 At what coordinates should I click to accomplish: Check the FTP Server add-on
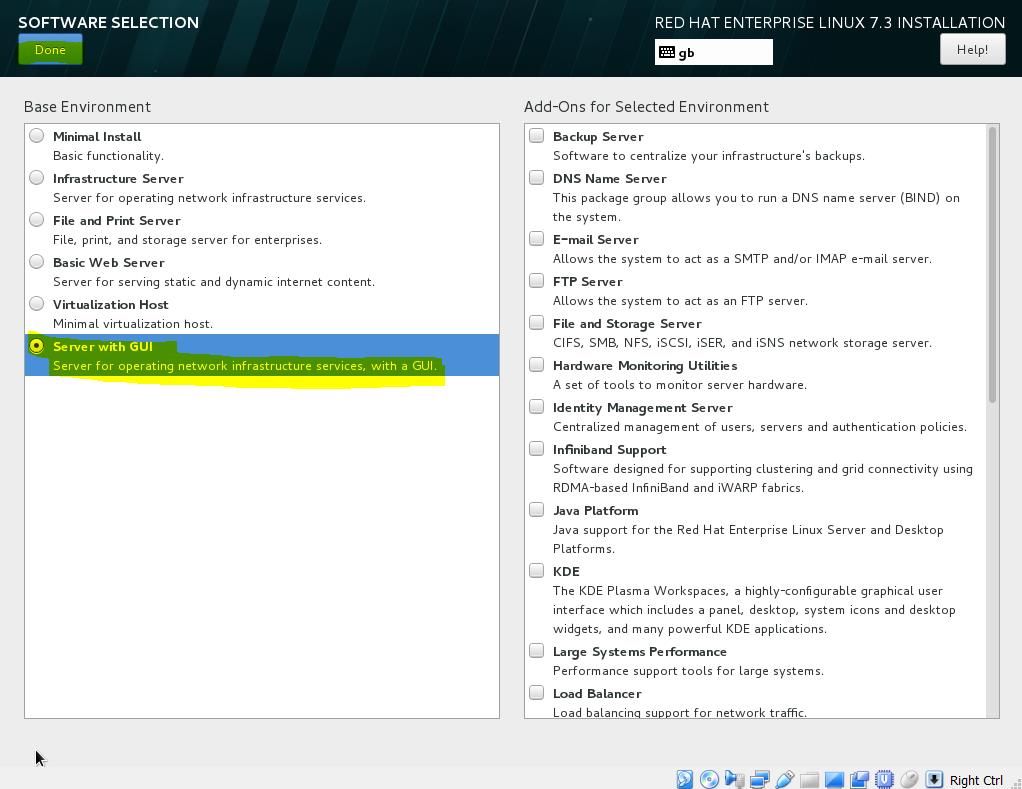[x=536, y=281]
